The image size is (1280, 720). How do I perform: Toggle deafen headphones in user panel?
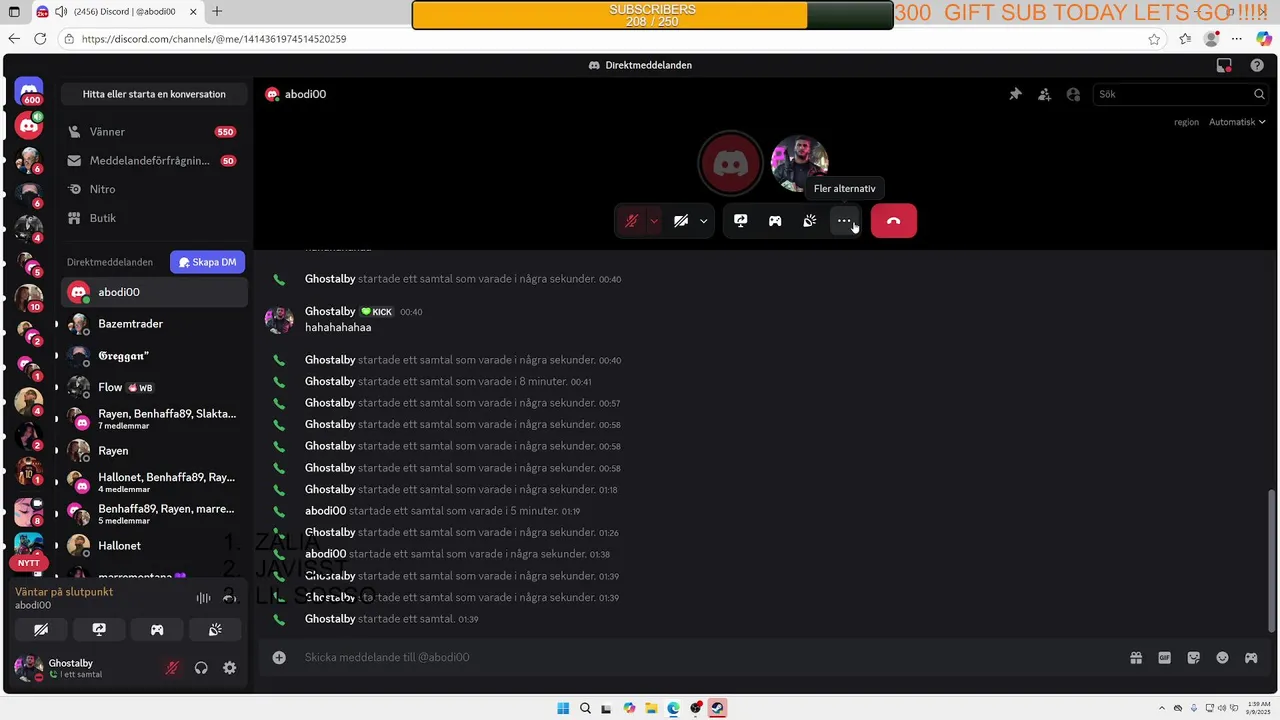[x=201, y=668]
